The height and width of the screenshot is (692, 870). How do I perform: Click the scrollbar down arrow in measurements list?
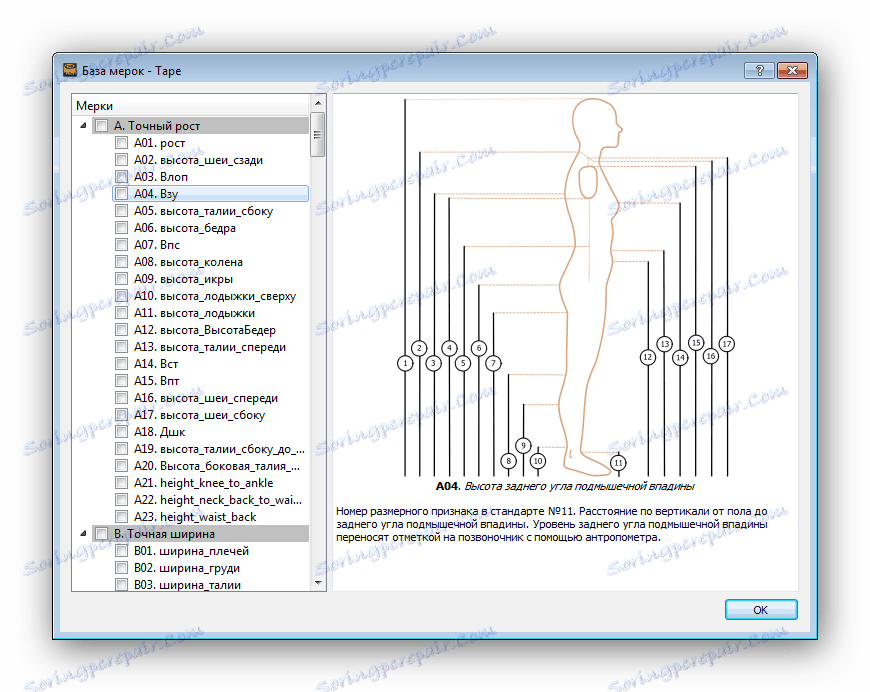tap(318, 583)
